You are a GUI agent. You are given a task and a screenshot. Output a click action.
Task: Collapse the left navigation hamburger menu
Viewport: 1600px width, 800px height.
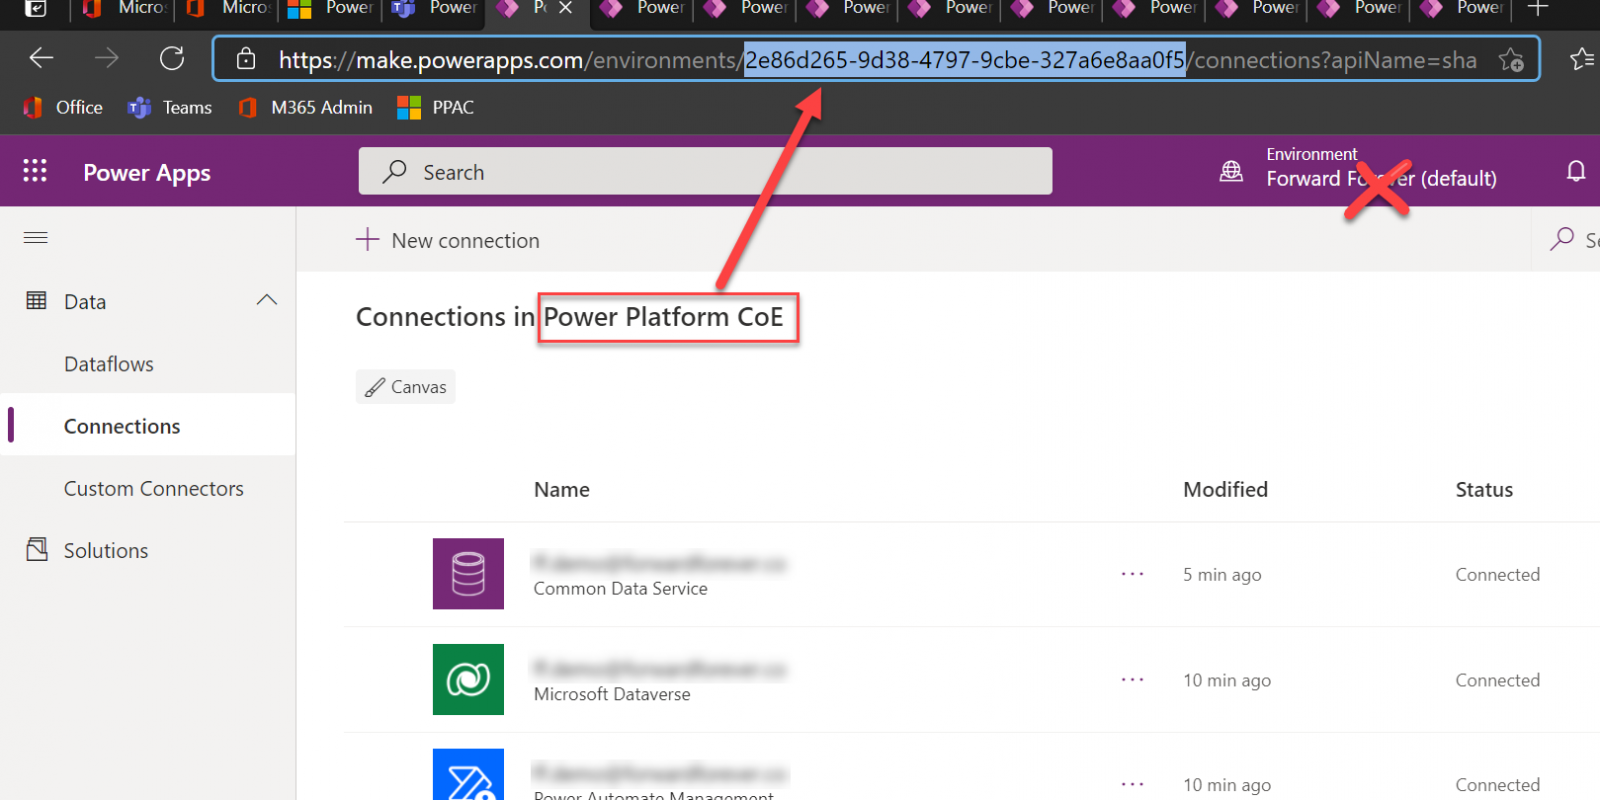click(x=36, y=237)
